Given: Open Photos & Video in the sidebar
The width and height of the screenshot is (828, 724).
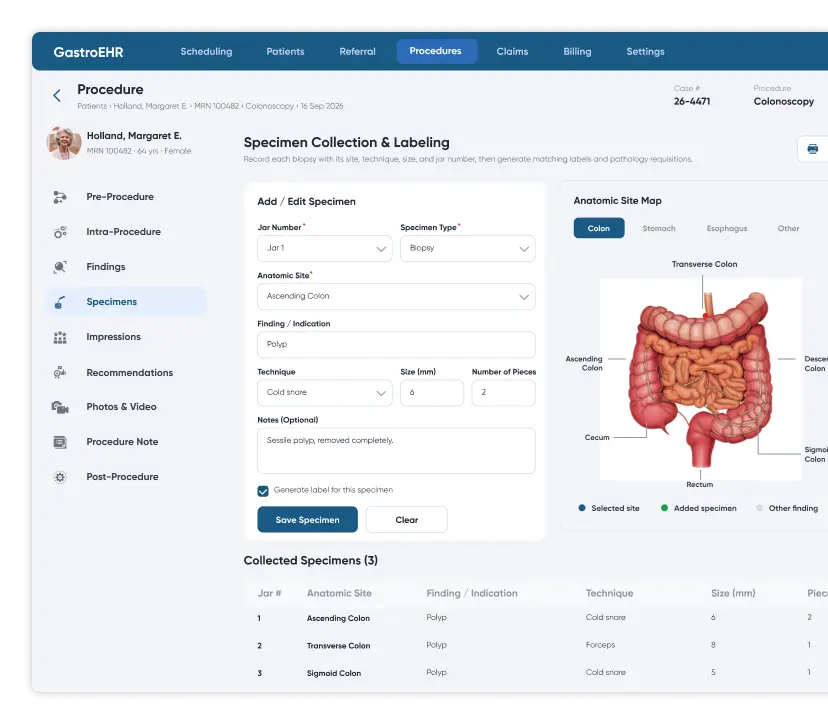Looking at the screenshot, I should [x=121, y=407].
